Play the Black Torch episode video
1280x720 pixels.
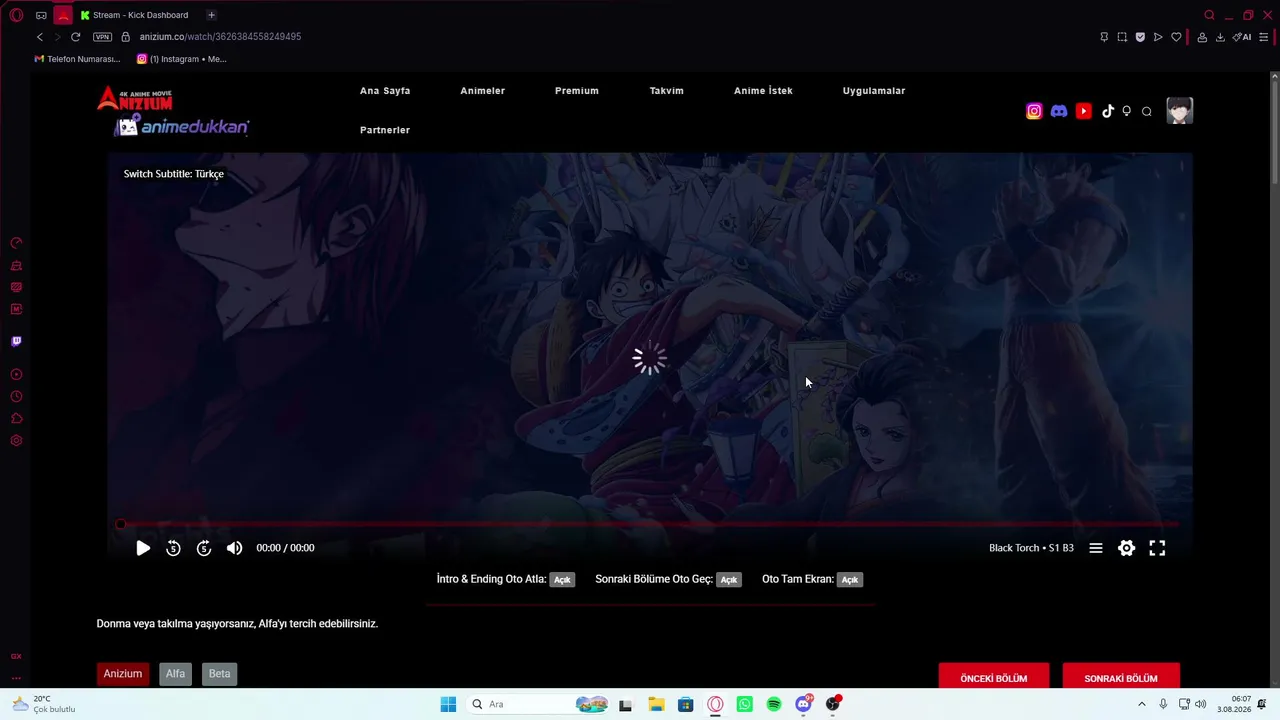point(143,548)
